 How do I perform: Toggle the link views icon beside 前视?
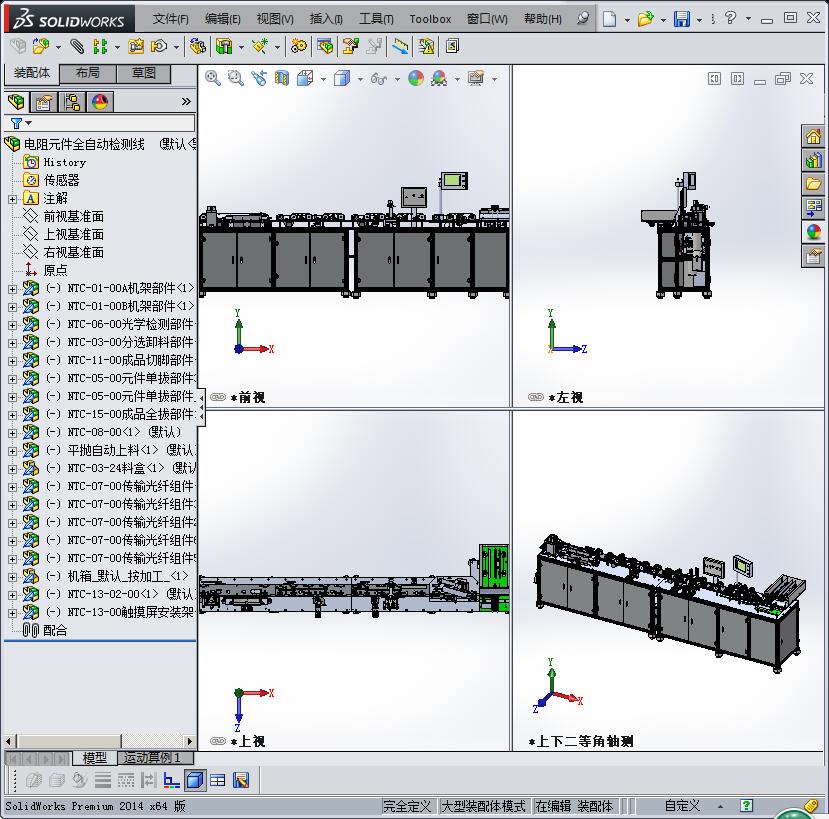tap(218, 397)
